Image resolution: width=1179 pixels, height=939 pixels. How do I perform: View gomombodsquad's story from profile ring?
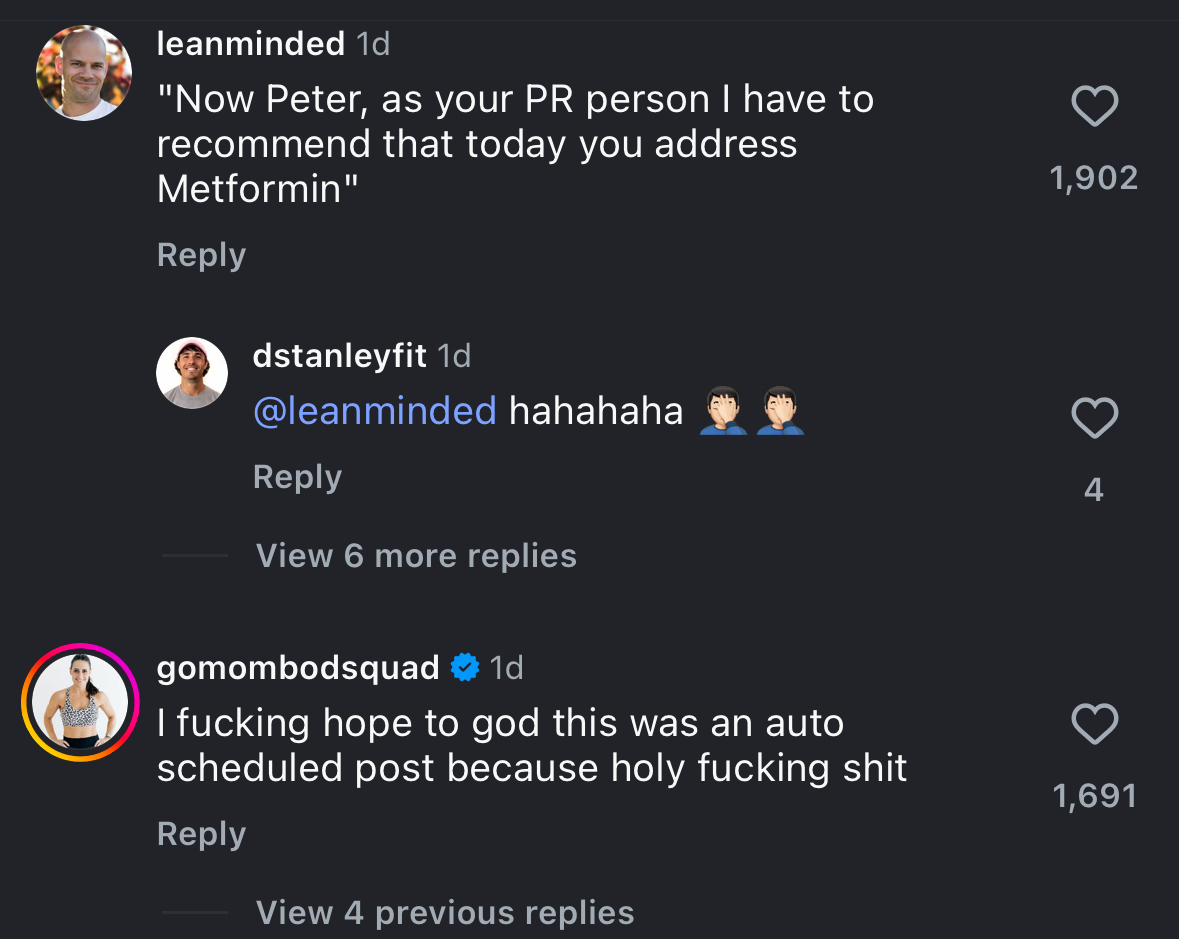pos(80,702)
